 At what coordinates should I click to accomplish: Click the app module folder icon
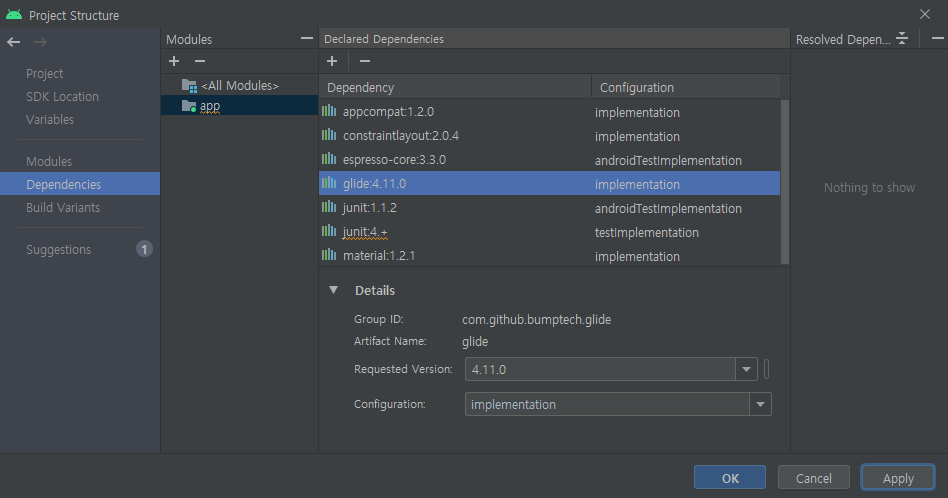(x=189, y=106)
